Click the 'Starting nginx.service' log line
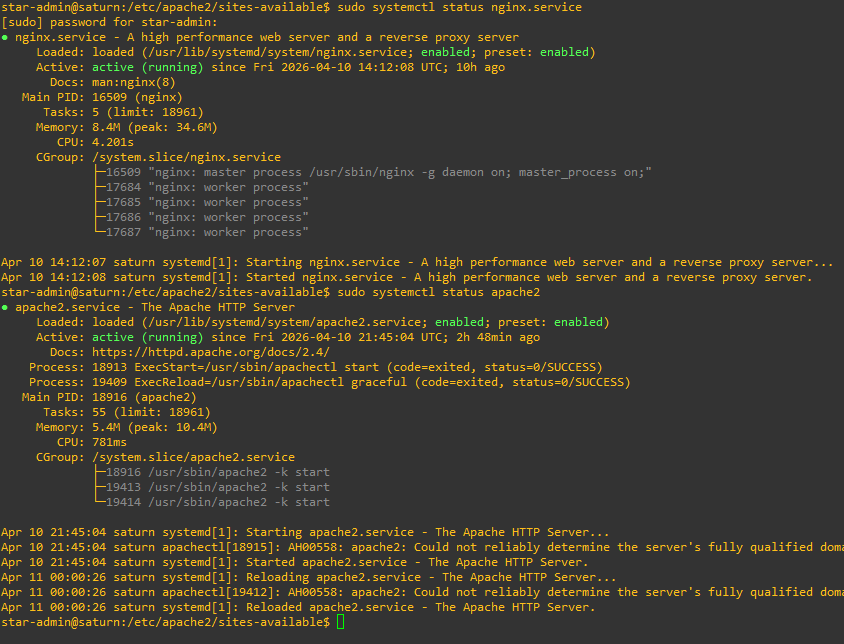The image size is (844, 644). tap(417, 263)
